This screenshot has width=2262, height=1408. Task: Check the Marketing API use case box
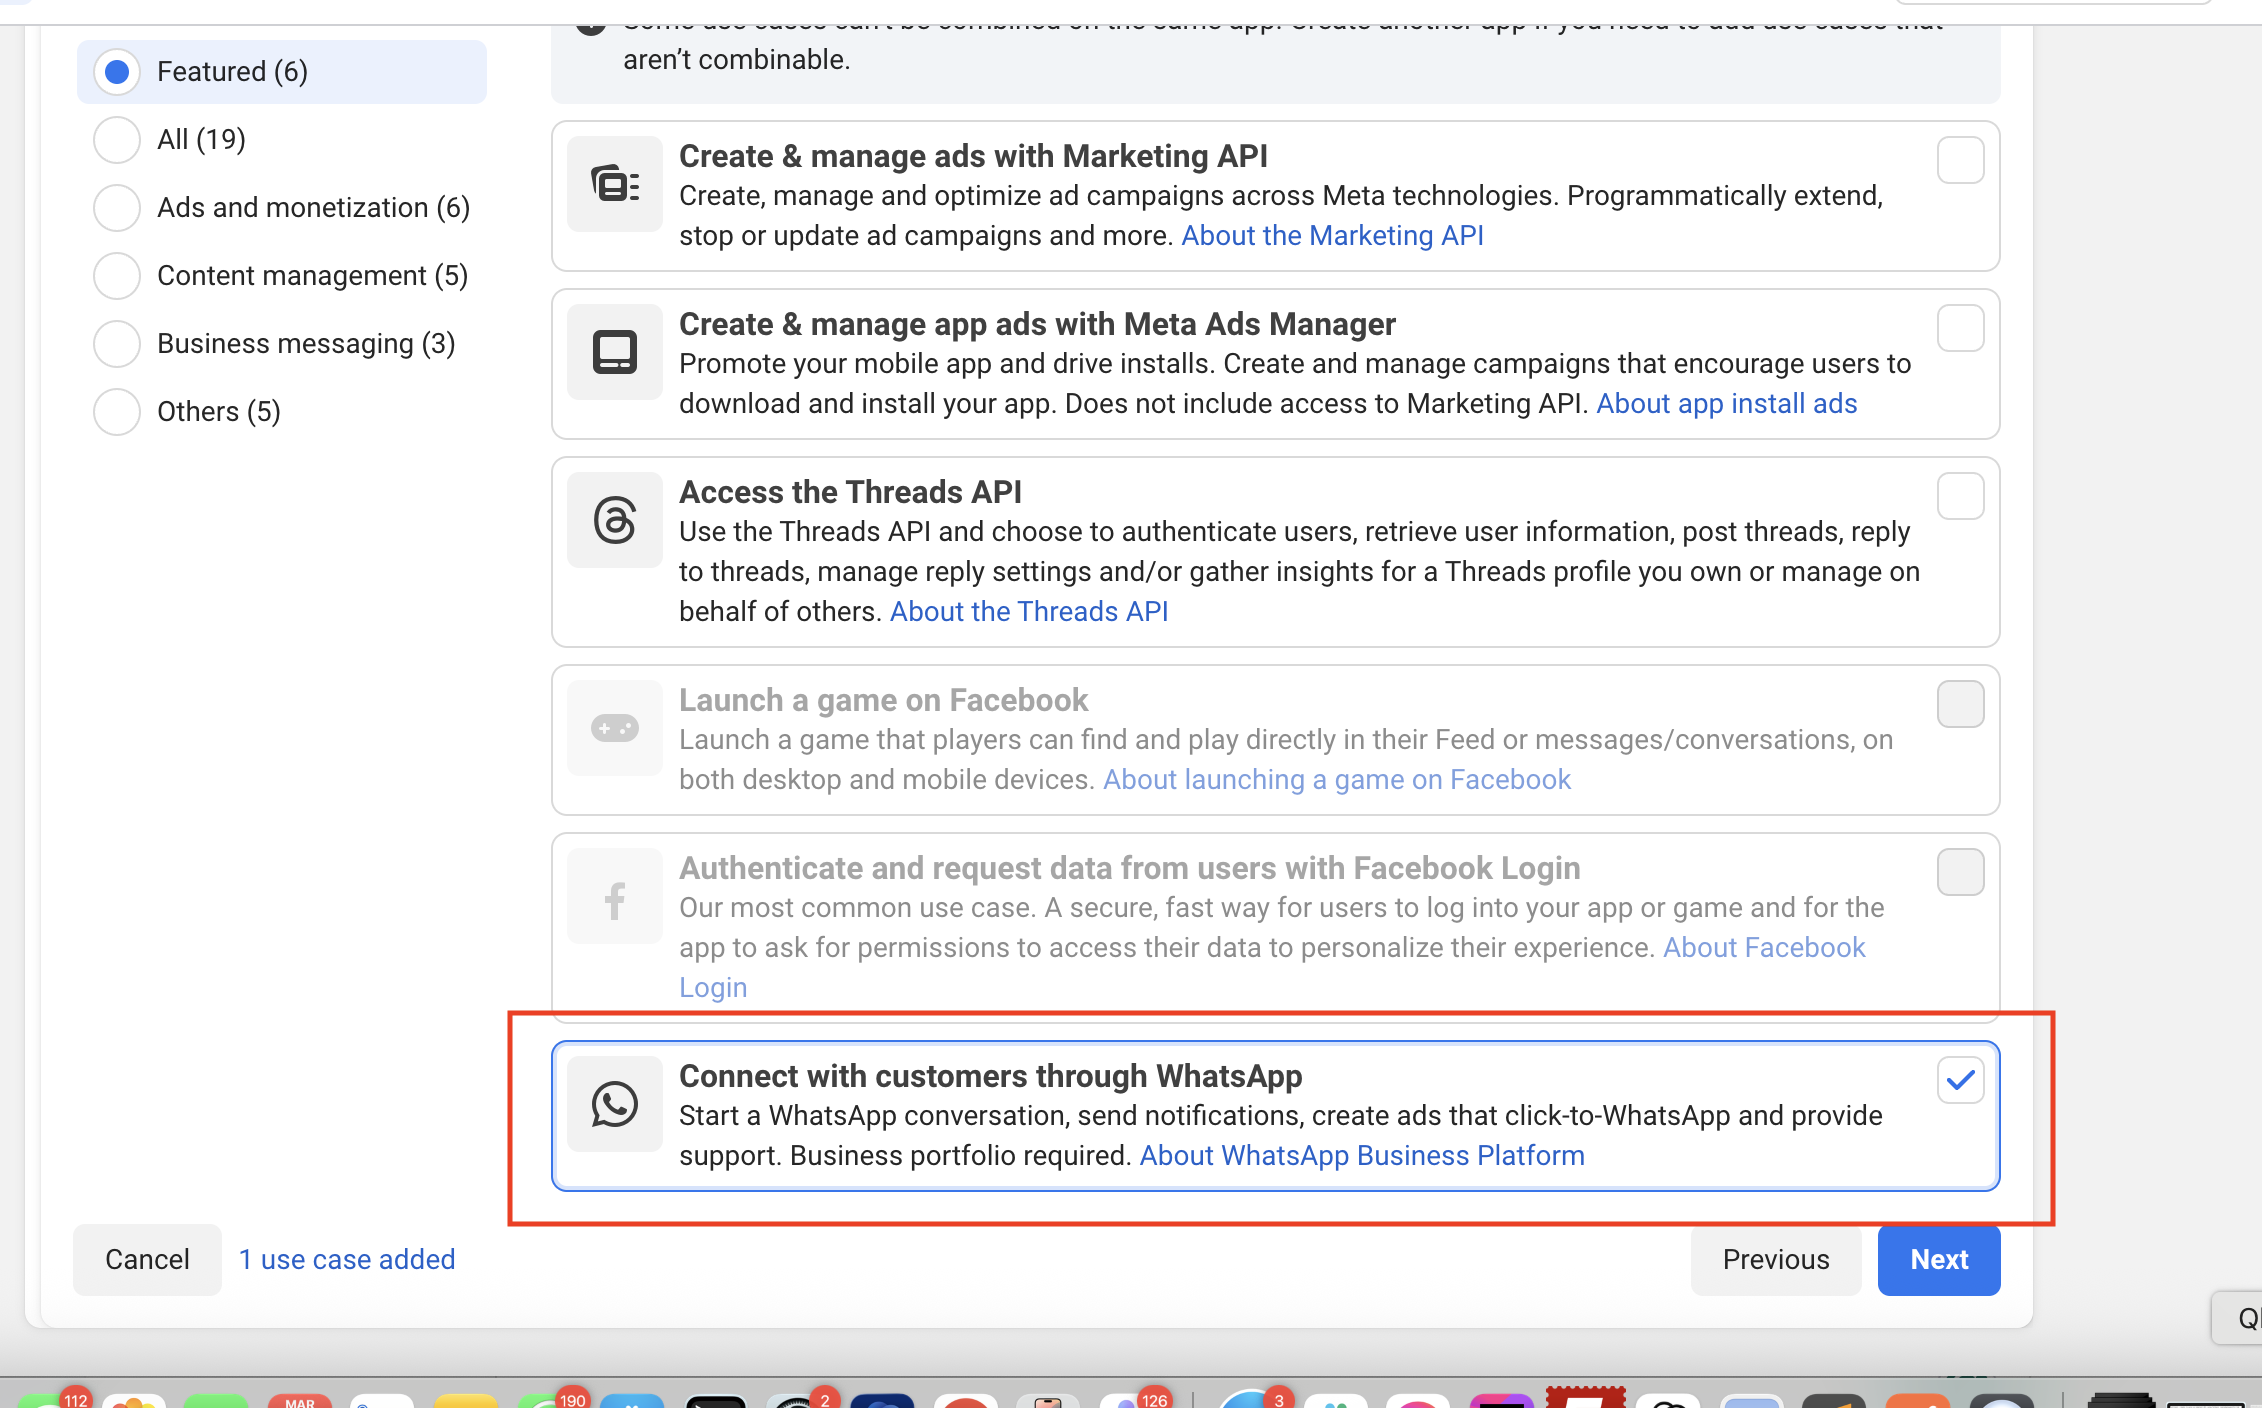1960,160
